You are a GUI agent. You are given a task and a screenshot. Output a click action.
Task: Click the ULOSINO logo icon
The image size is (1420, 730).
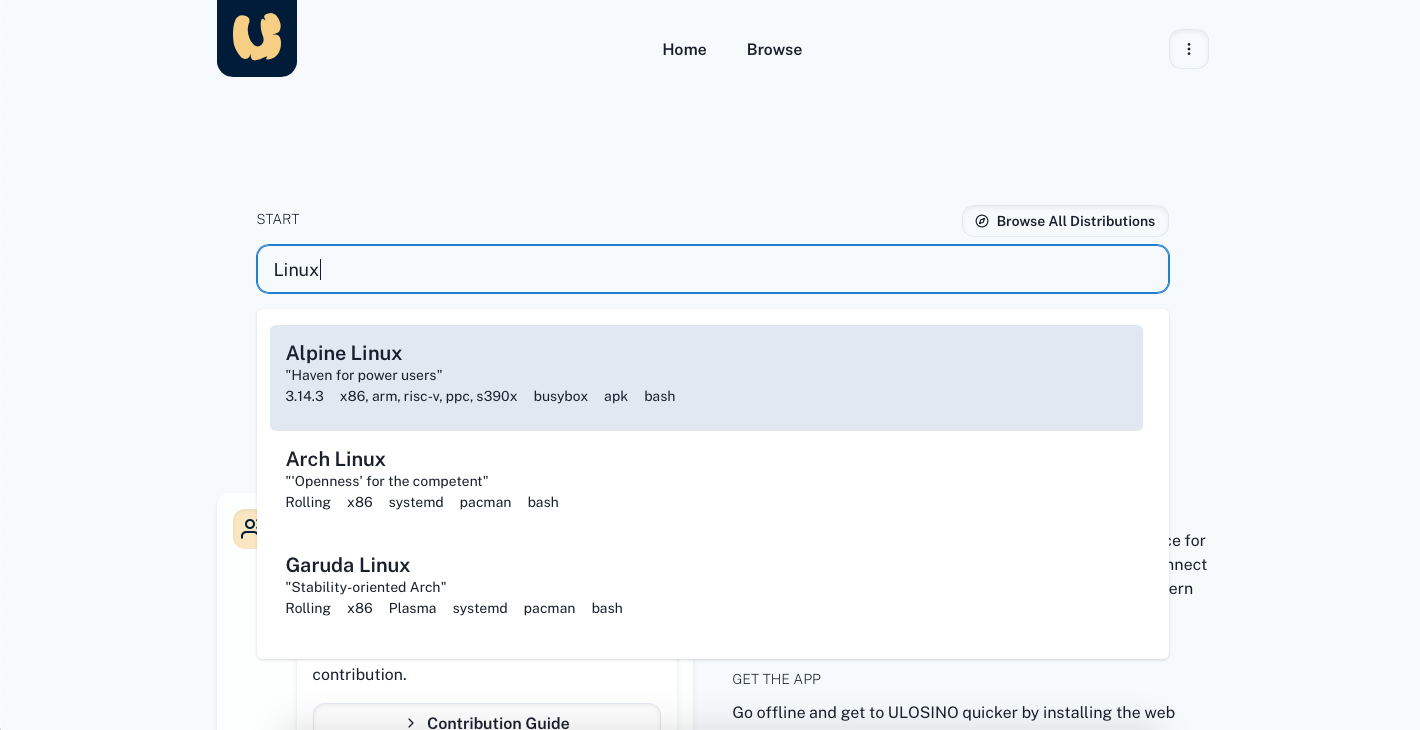click(257, 37)
